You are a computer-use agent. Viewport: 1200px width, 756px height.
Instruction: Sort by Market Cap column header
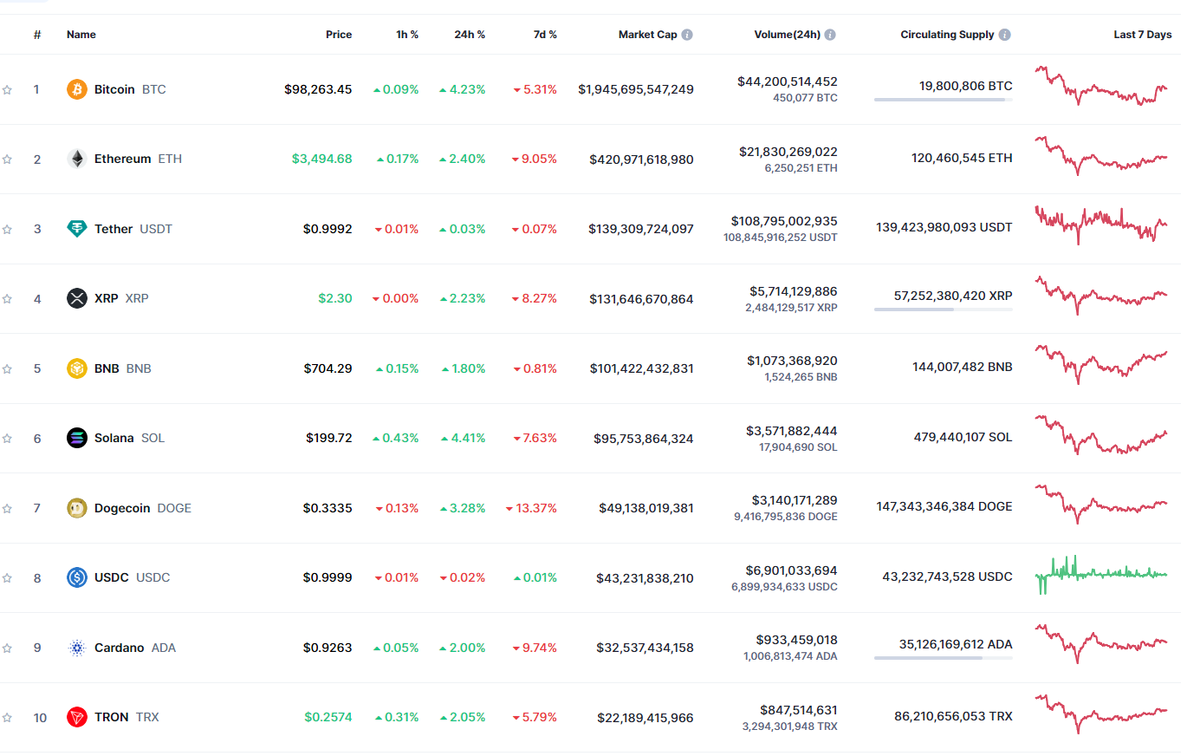click(x=647, y=34)
